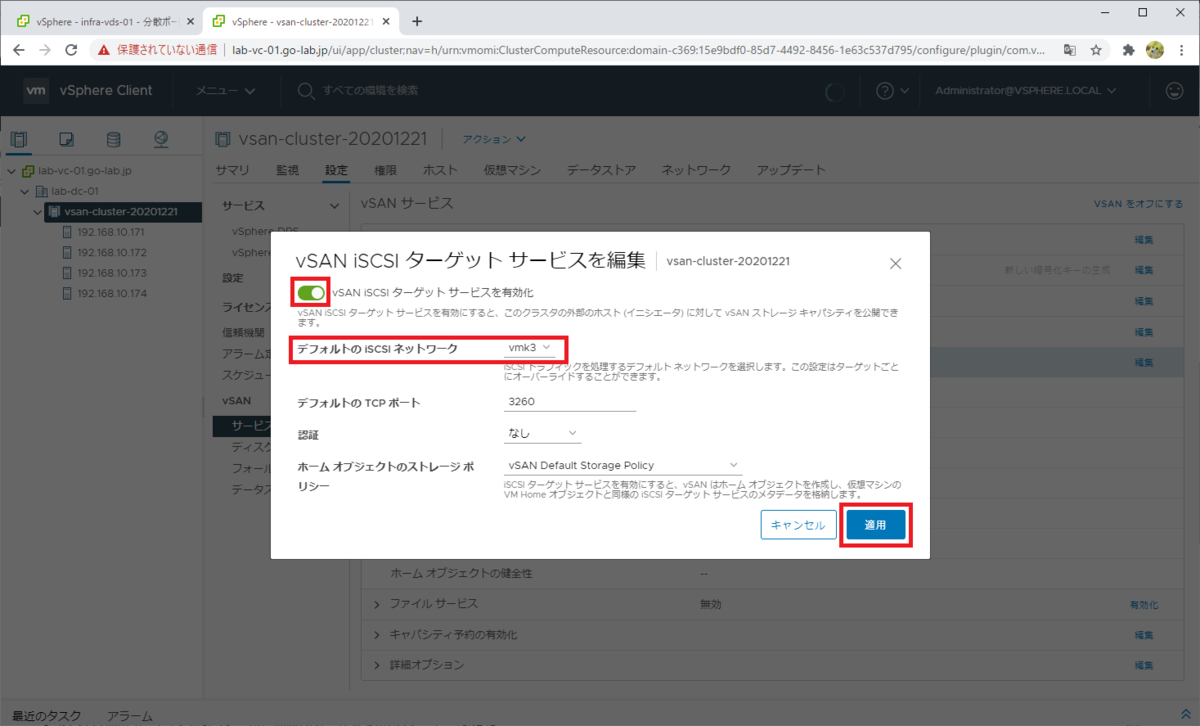Open the メニュー dropdown in the header
This screenshot has height=726, width=1200.
click(x=225, y=91)
